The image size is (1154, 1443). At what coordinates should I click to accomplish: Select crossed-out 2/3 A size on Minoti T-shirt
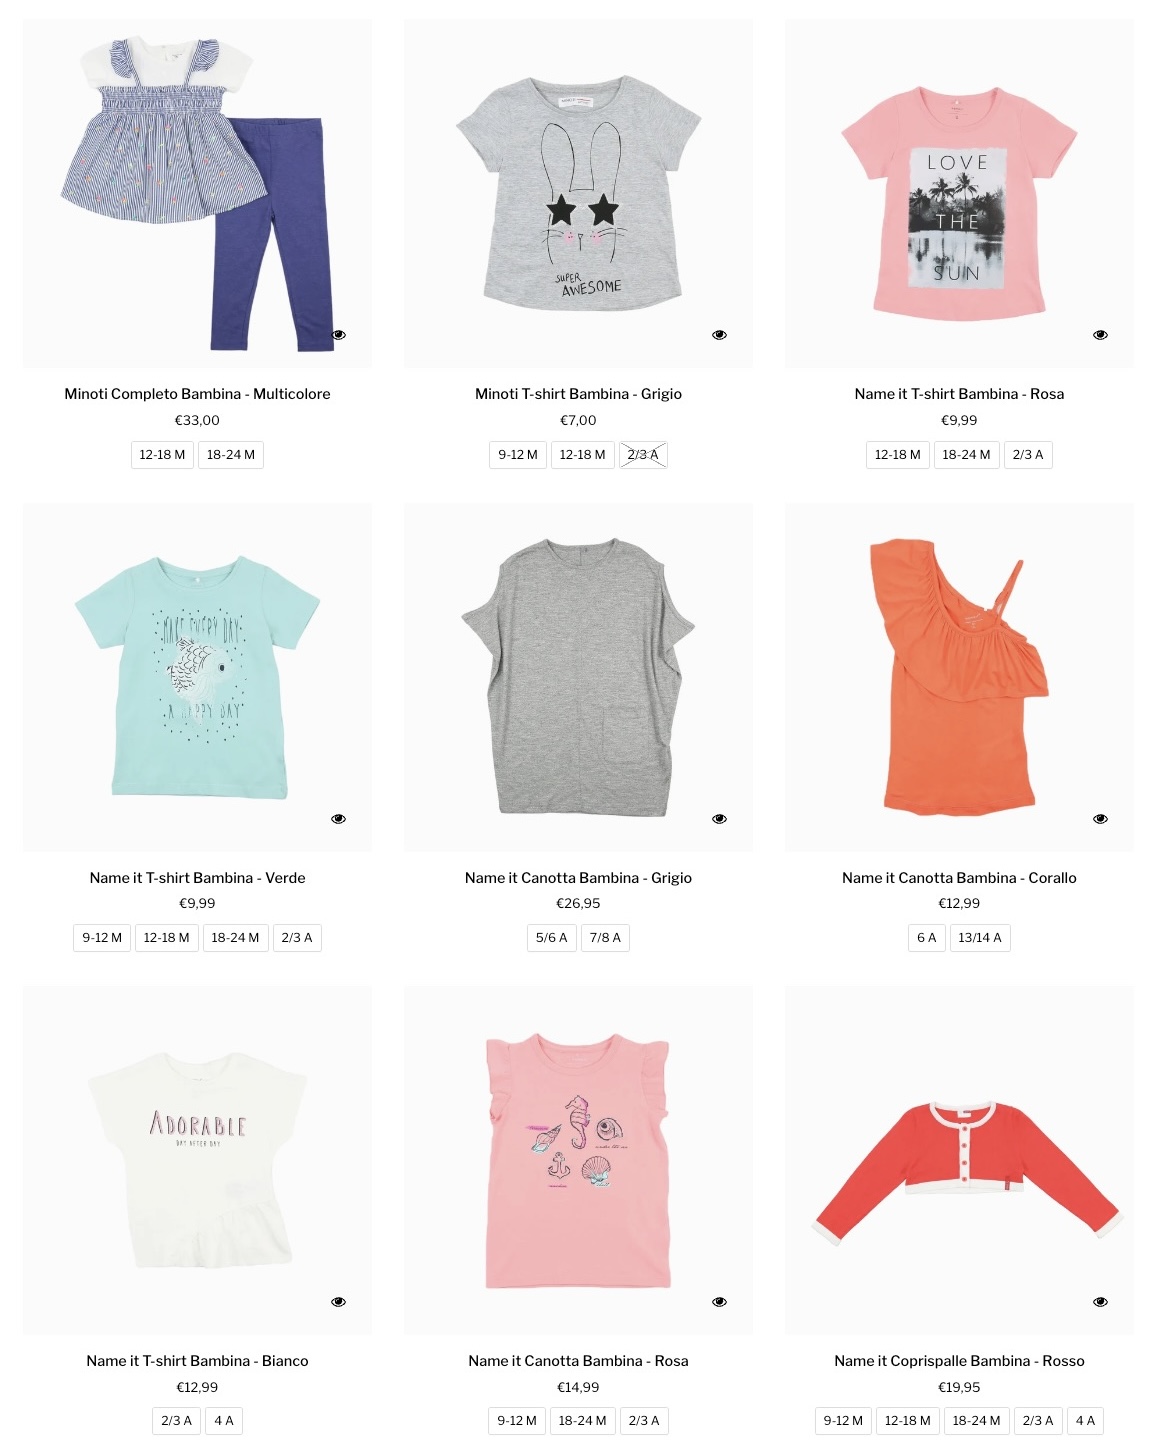point(643,455)
